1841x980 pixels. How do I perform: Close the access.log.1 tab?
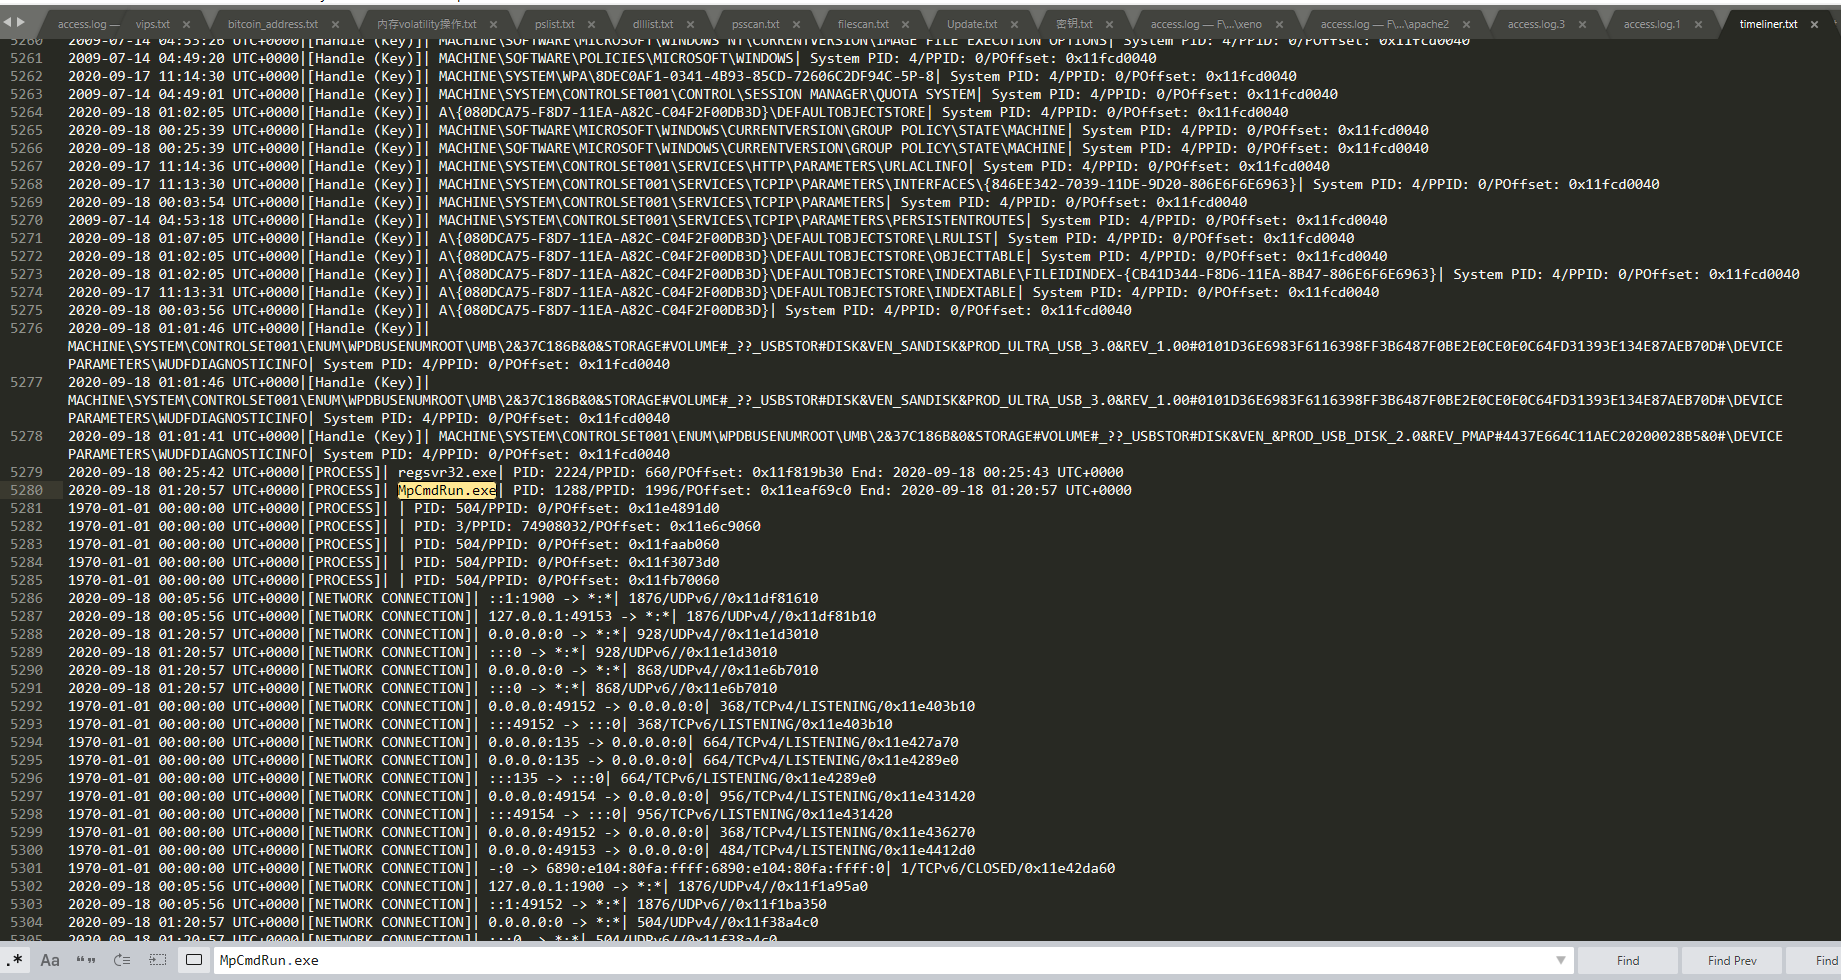1698,24
